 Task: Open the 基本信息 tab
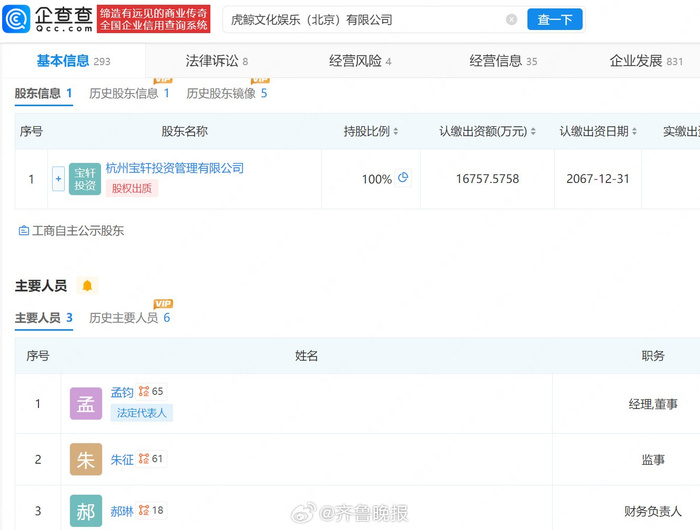(73, 61)
